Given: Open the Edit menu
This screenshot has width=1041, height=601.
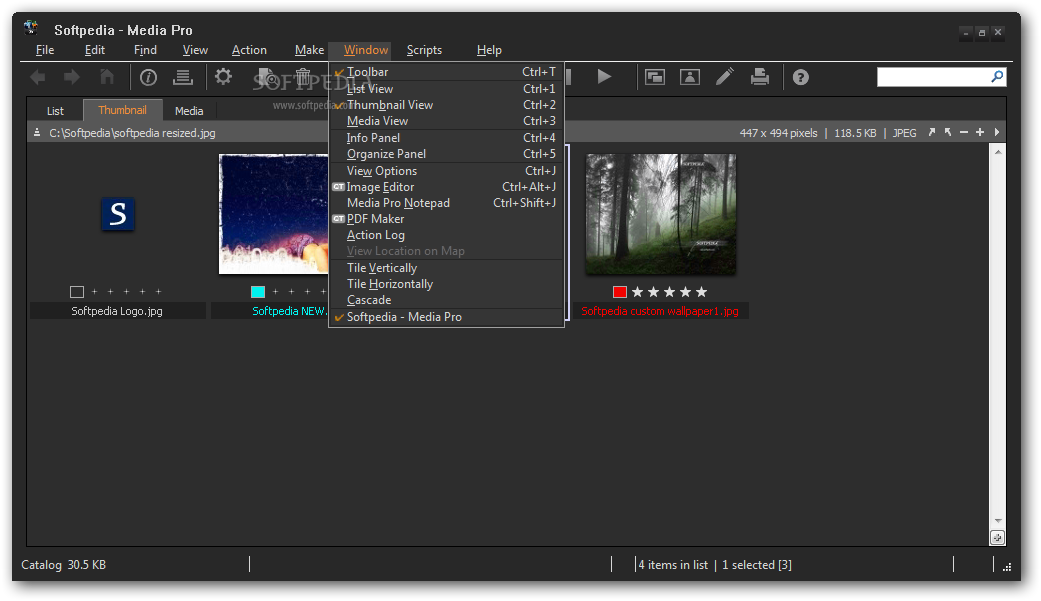Looking at the screenshot, I should (x=94, y=50).
